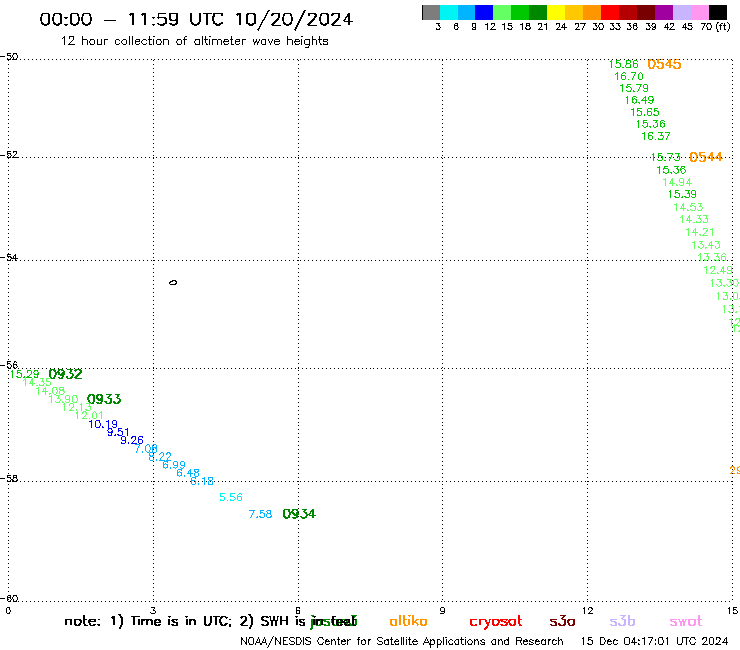This screenshot has width=740, height=650.
Task: Click the orange 0545 time stamp
Action: [664, 64]
